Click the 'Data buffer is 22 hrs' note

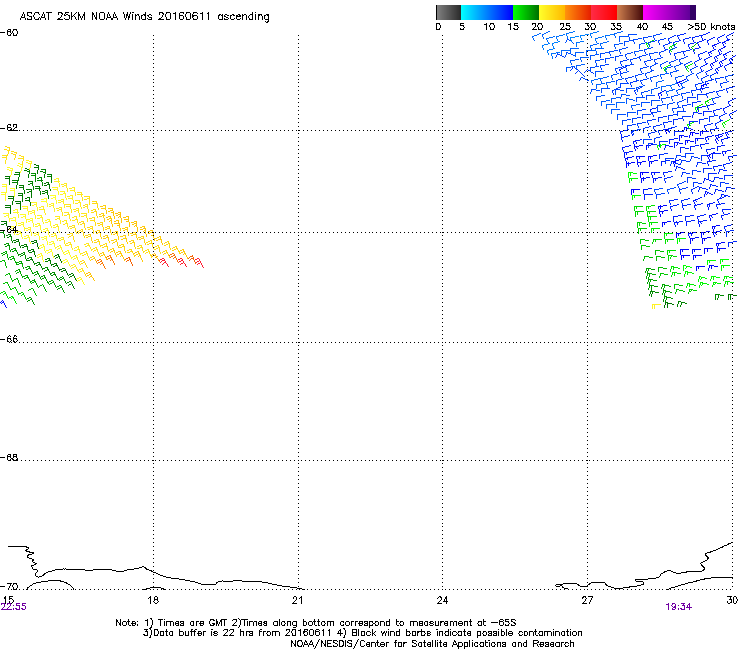(236, 633)
